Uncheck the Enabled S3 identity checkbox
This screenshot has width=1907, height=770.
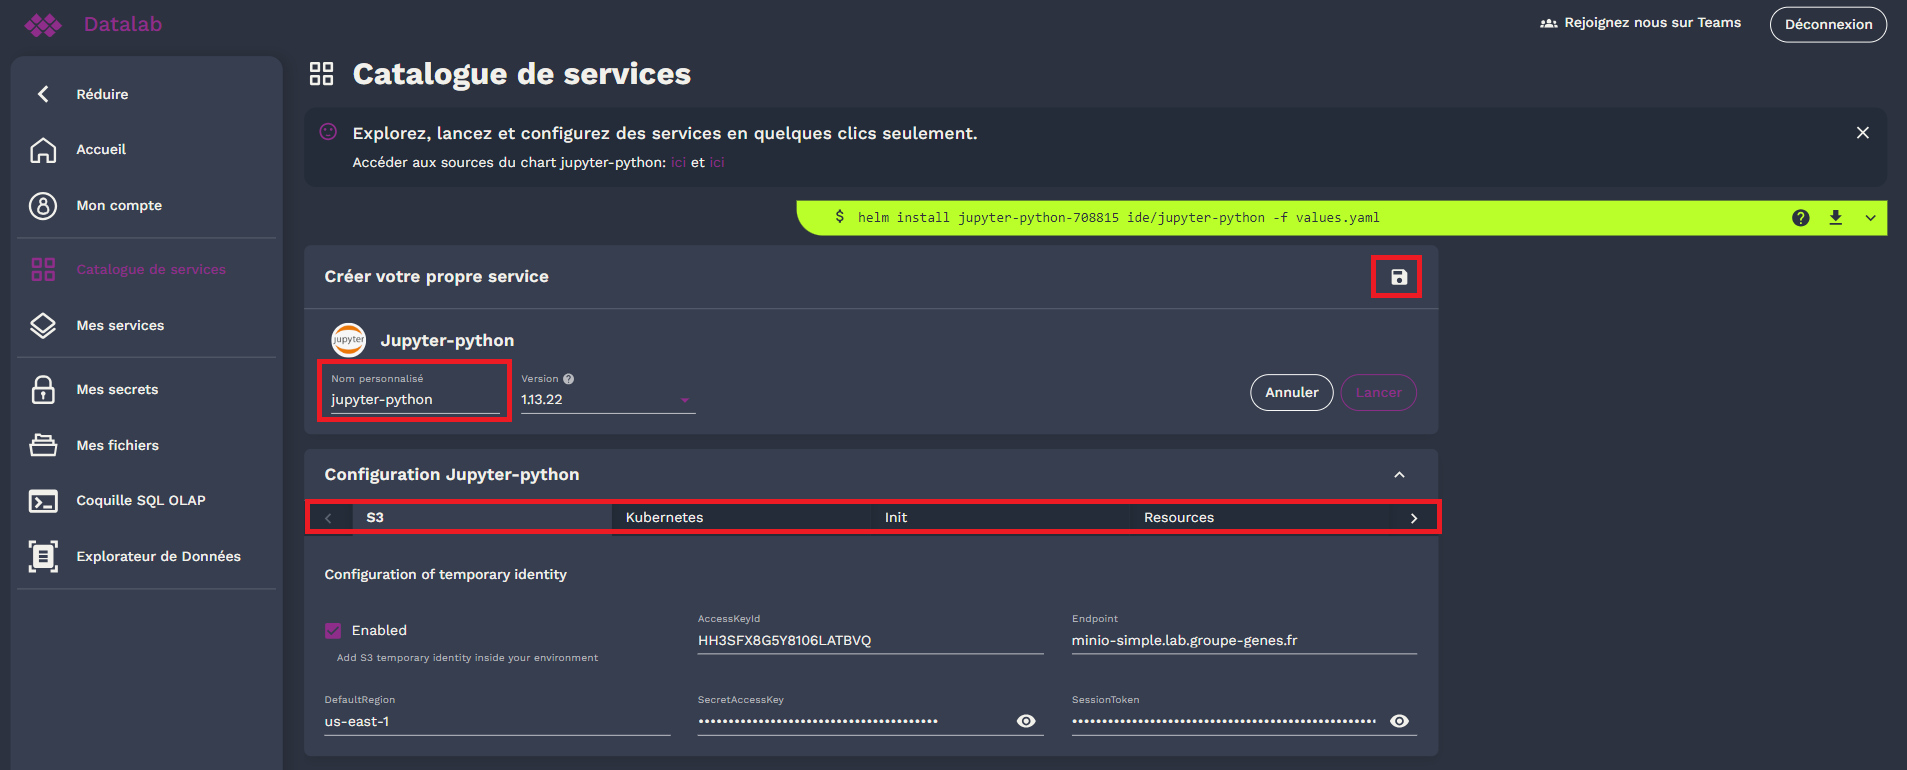[x=333, y=631]
